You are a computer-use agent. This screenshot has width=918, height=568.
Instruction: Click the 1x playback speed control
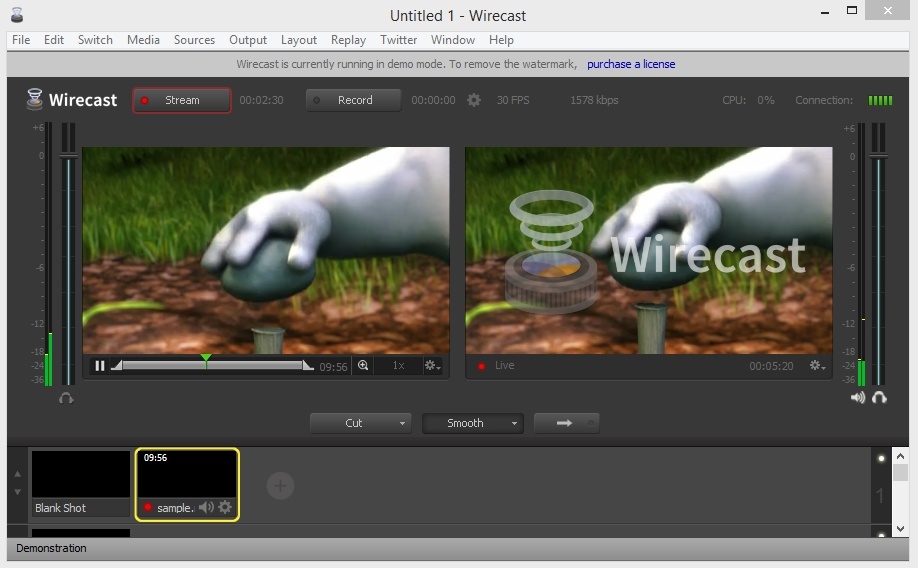point(399,365)
